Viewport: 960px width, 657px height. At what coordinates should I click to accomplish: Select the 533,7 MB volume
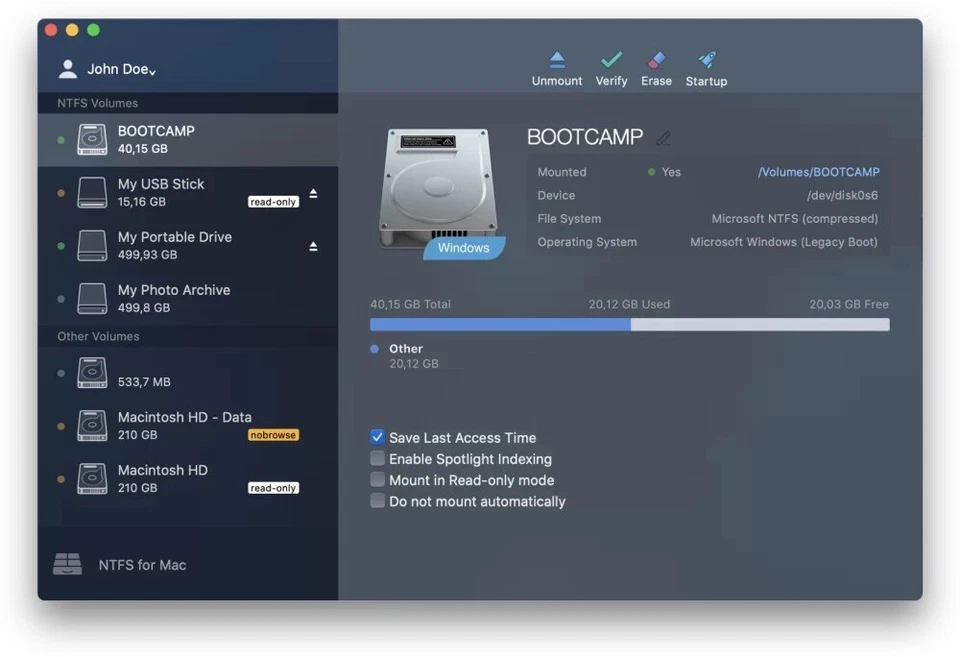point(150,372)
